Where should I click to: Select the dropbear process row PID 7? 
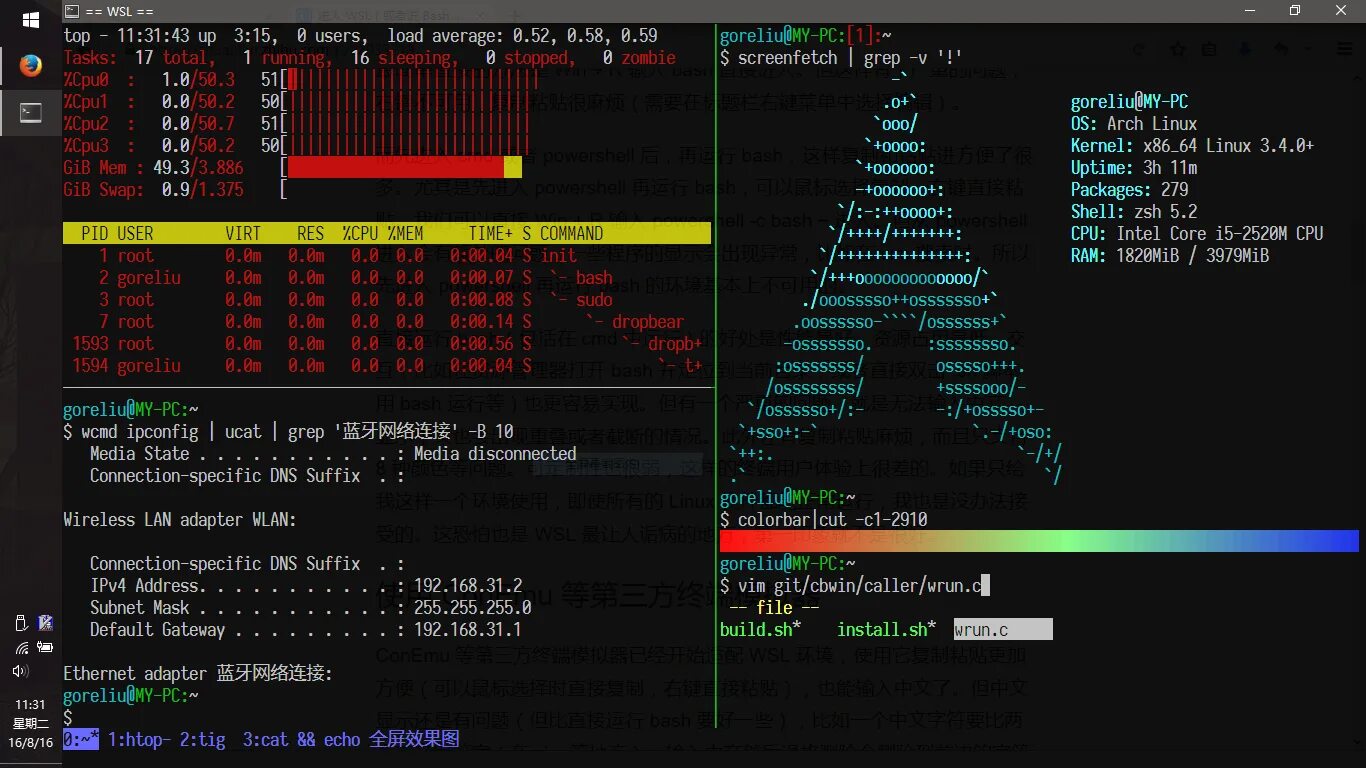click(387, 321)
